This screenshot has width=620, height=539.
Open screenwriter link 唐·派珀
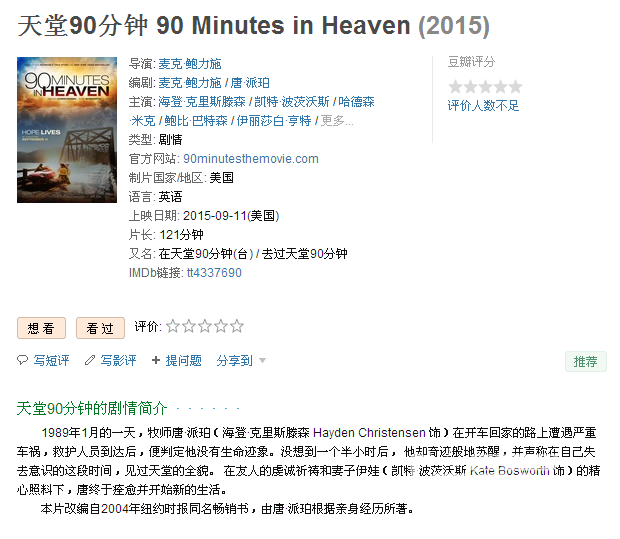250,83
